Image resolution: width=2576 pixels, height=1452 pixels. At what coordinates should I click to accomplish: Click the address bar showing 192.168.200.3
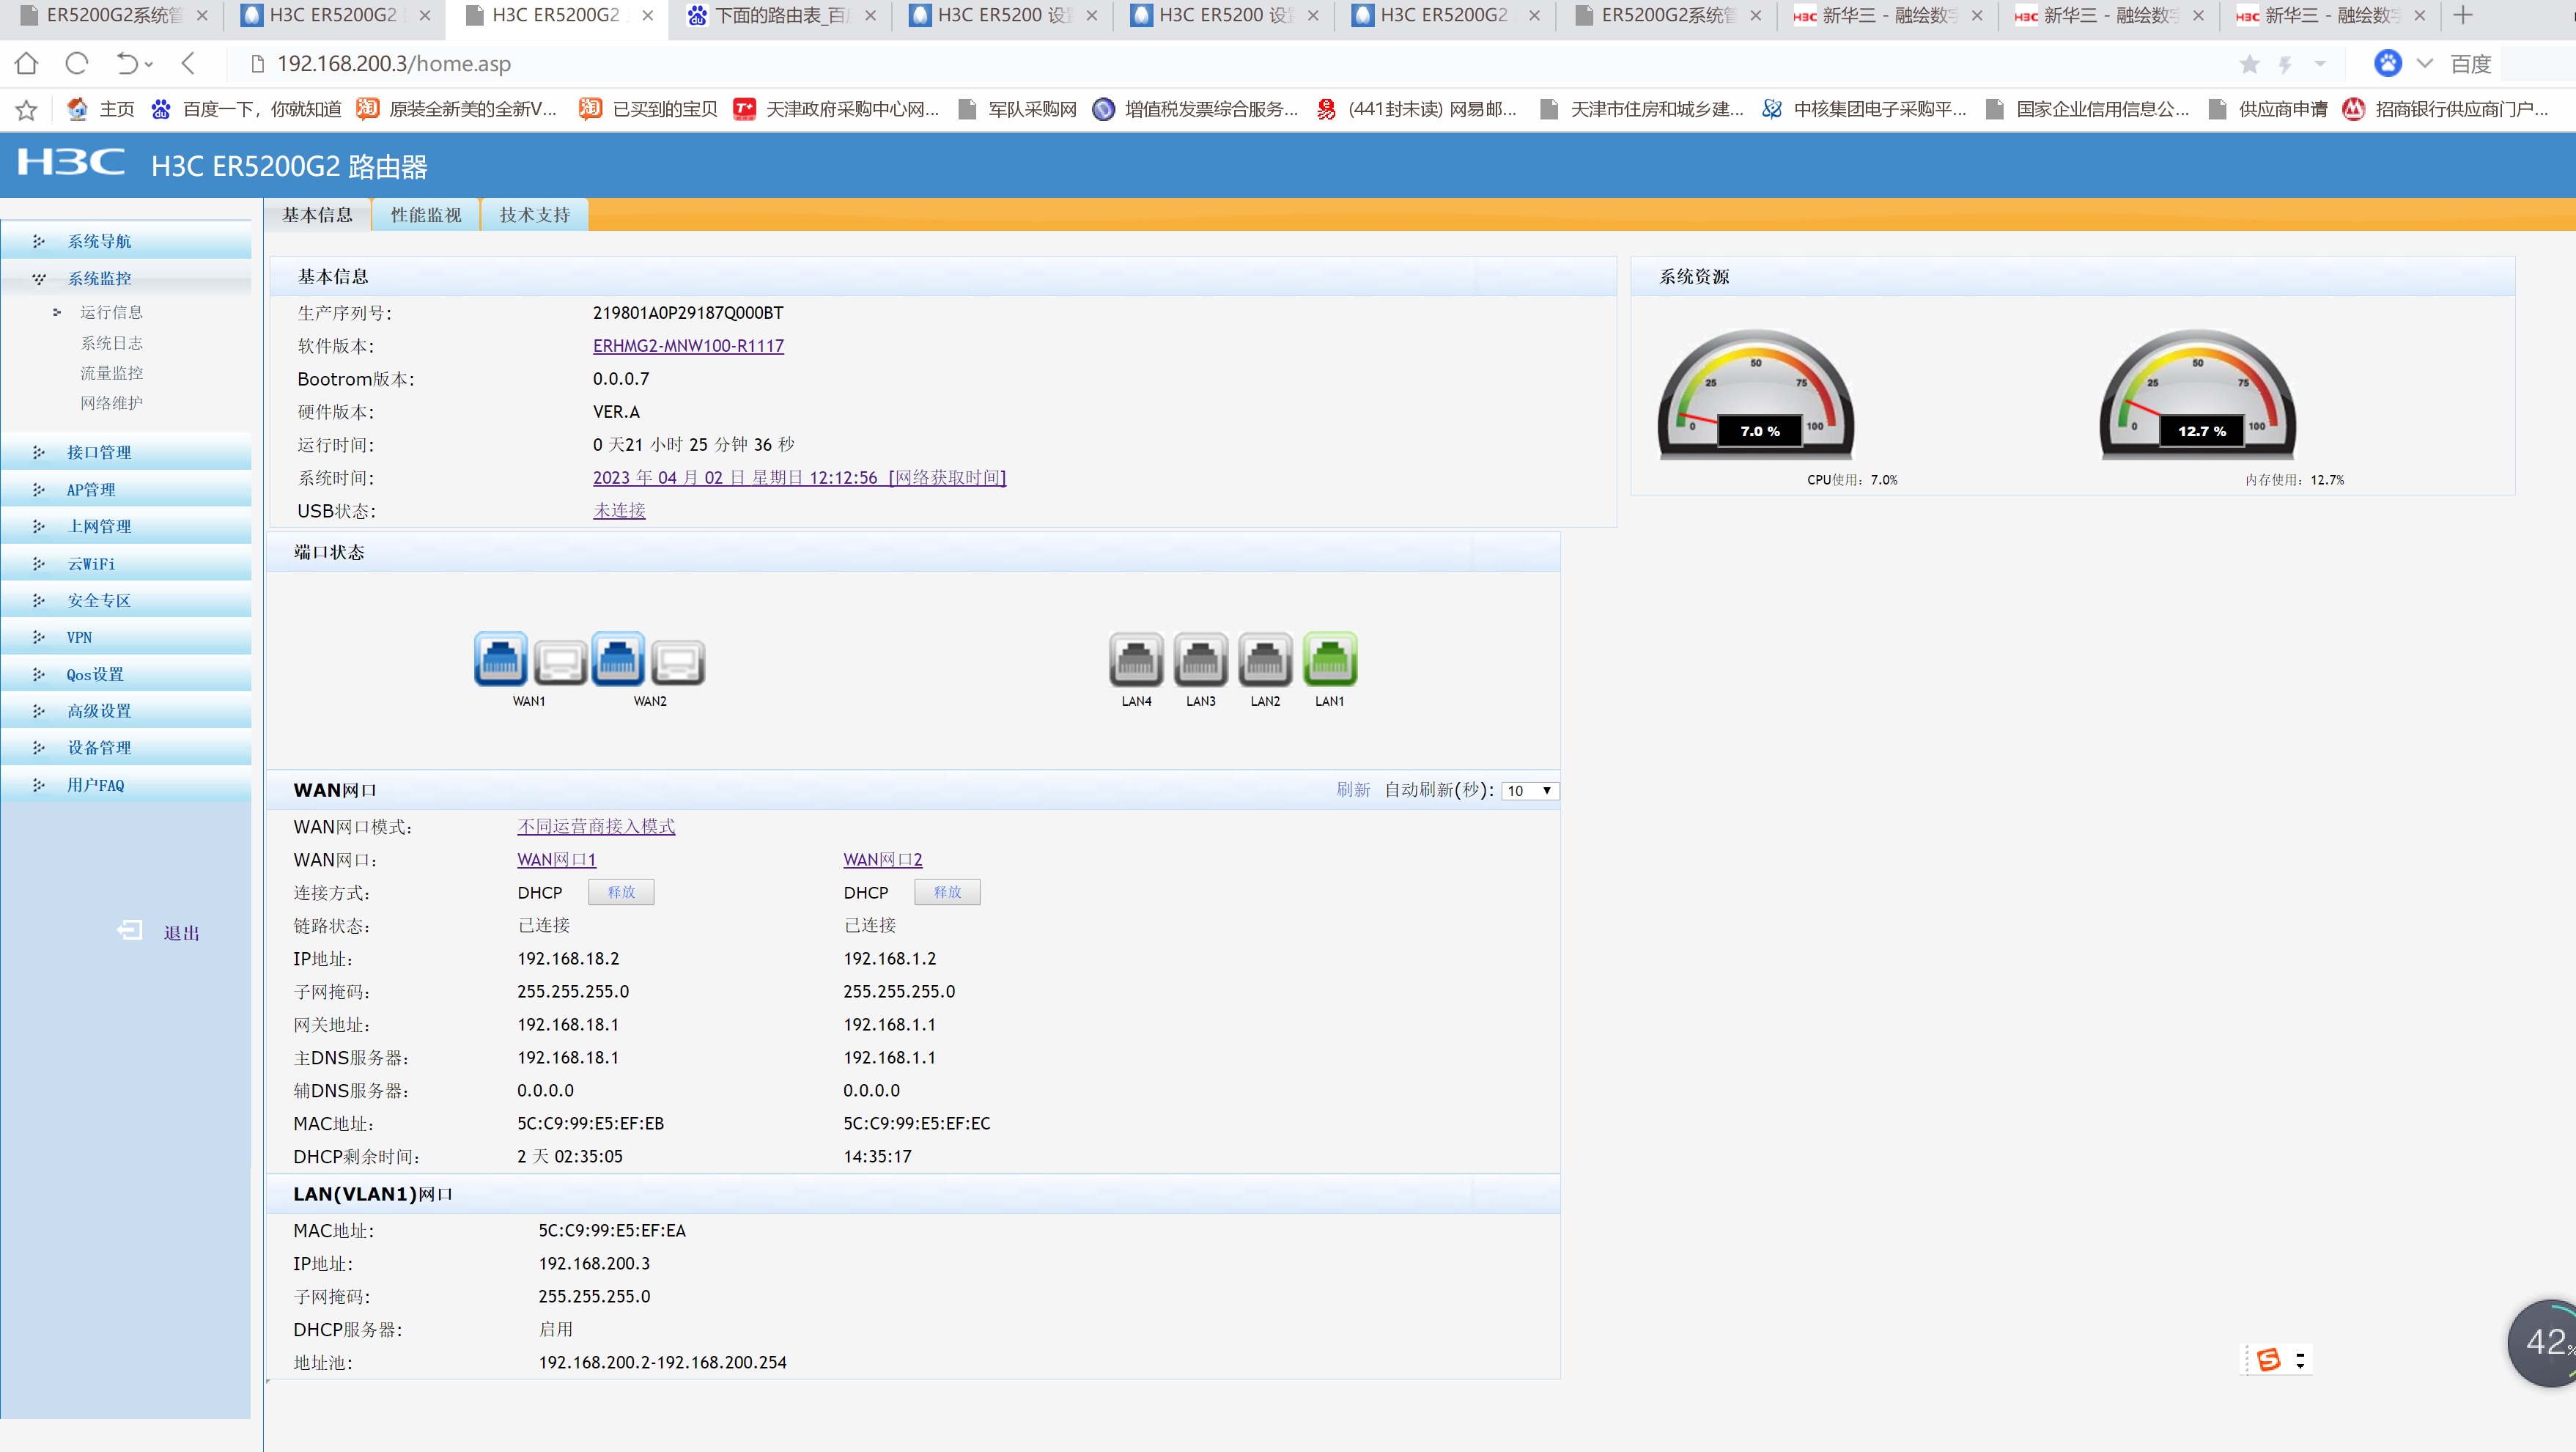tap(394, 64)
